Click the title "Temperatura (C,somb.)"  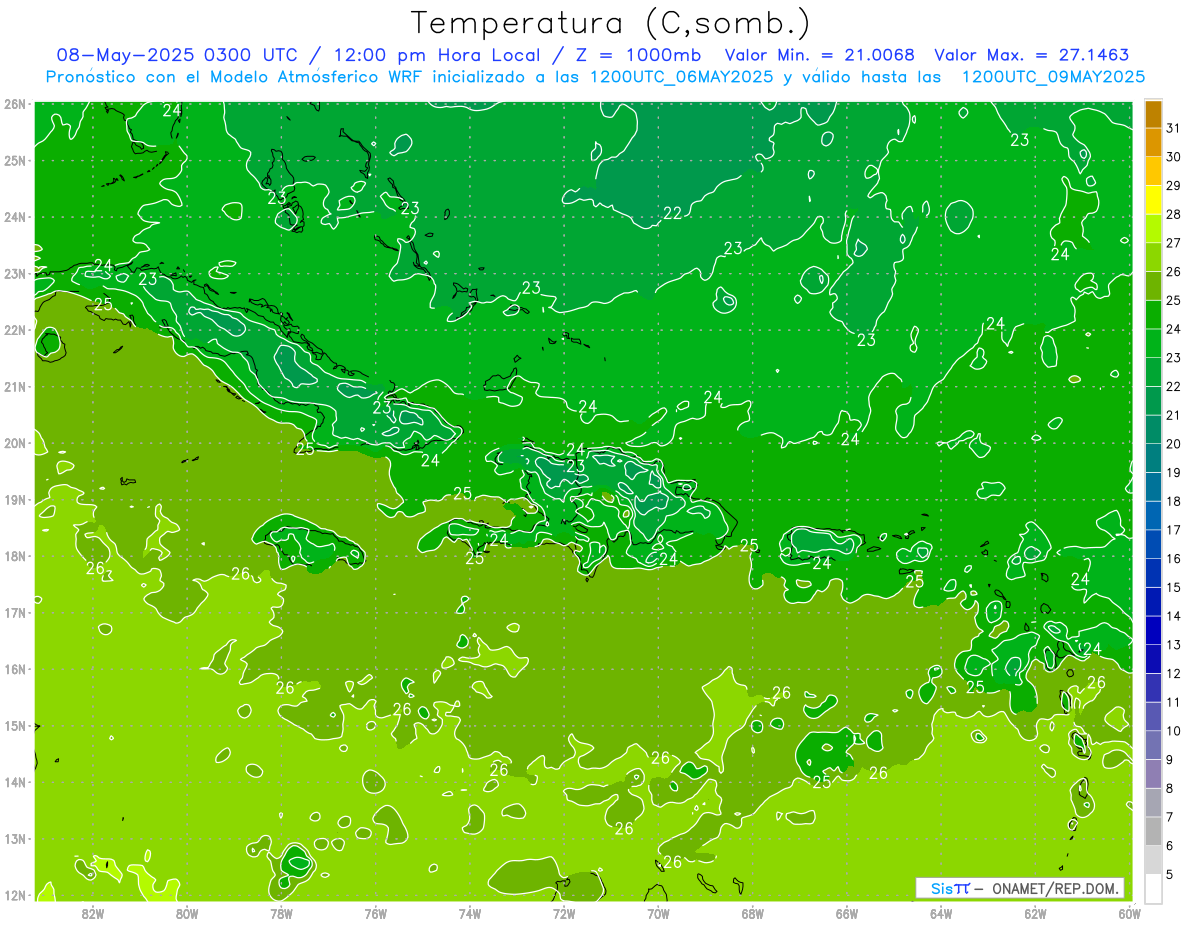(611, 23)
